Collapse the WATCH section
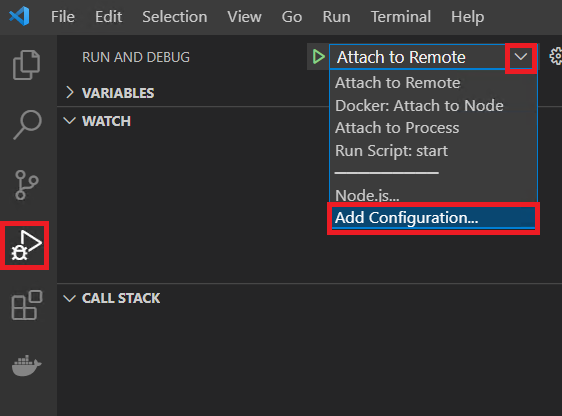Image resolution: width=562 pixels, height=416 pixels. 97,121
